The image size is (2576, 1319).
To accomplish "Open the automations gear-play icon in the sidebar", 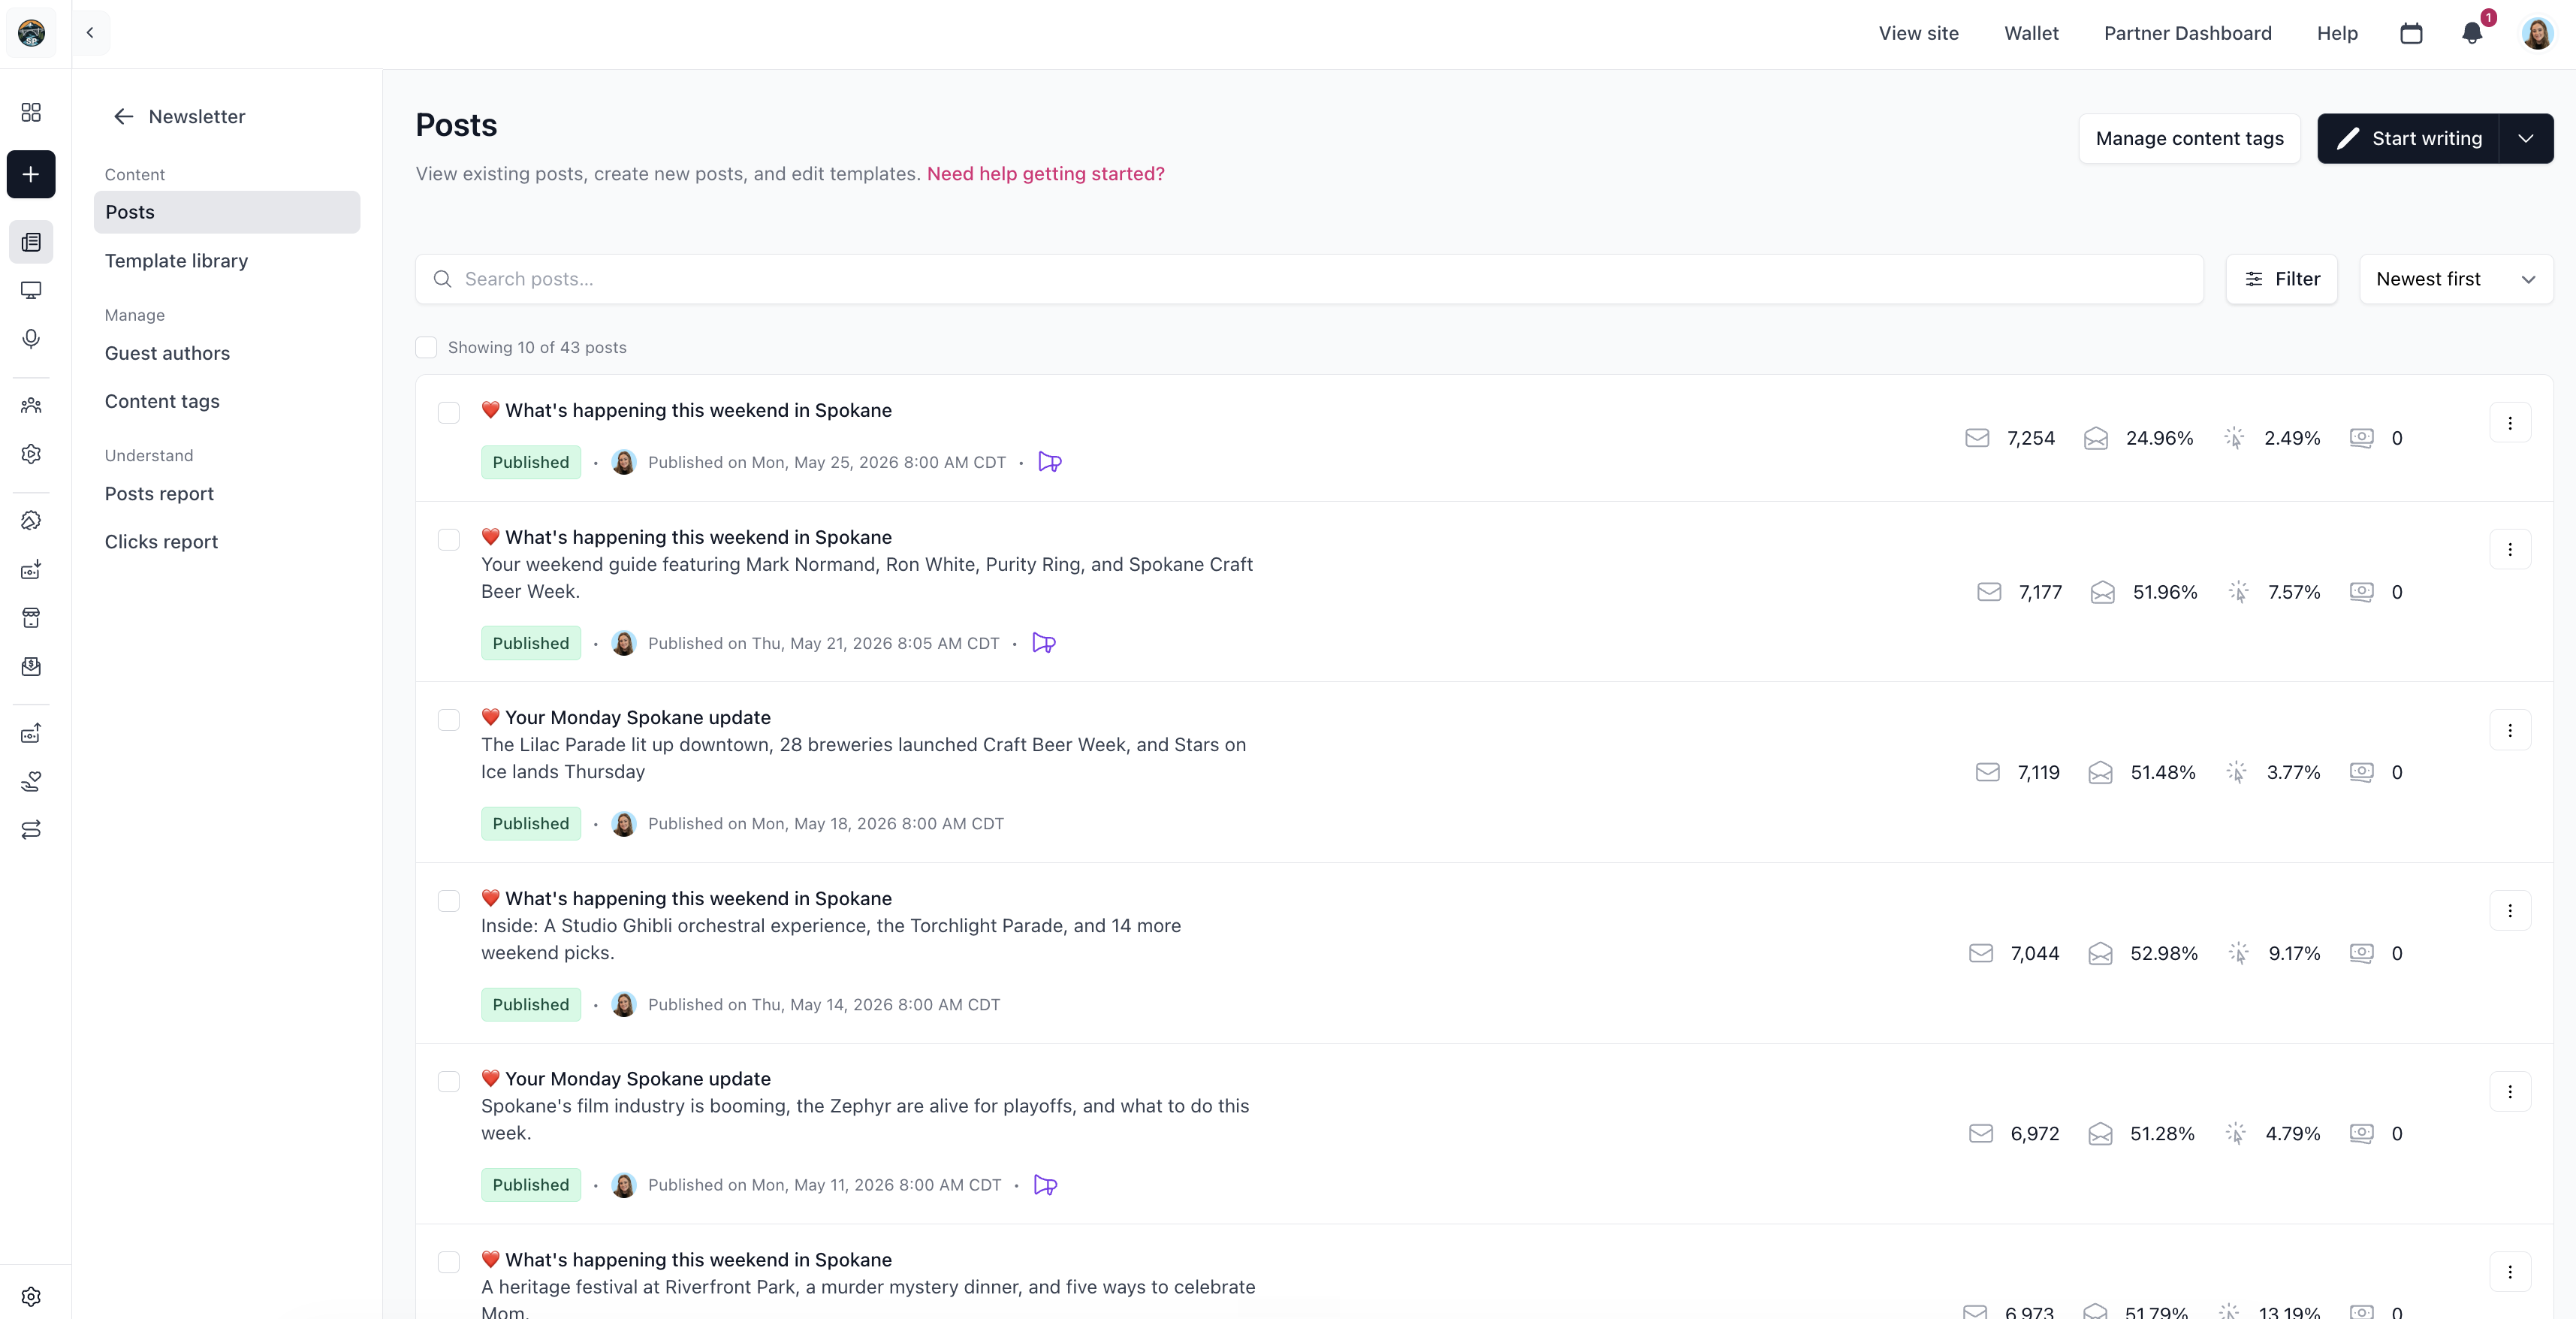I will click(x=31, y=454).
